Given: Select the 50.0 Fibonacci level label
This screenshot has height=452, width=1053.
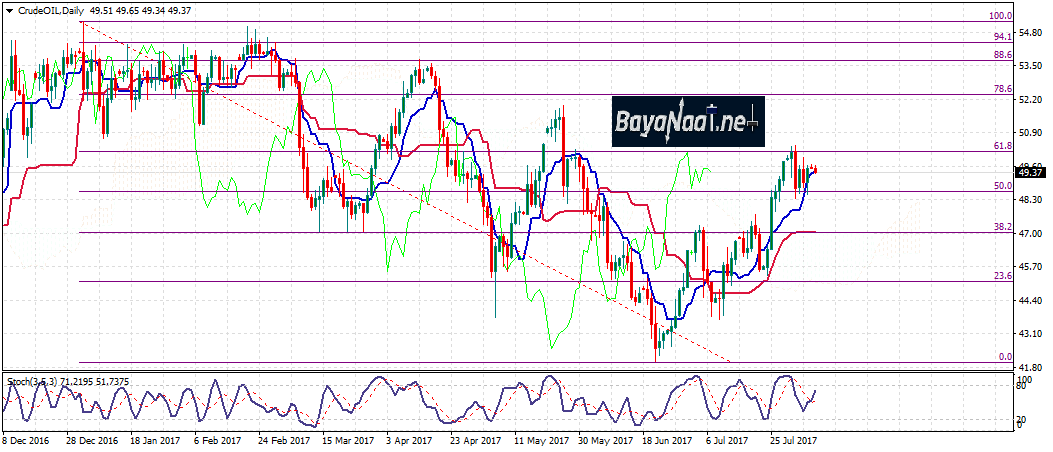Looking at the screenshot, I should pyautogui.click(x=1003, y=186).
